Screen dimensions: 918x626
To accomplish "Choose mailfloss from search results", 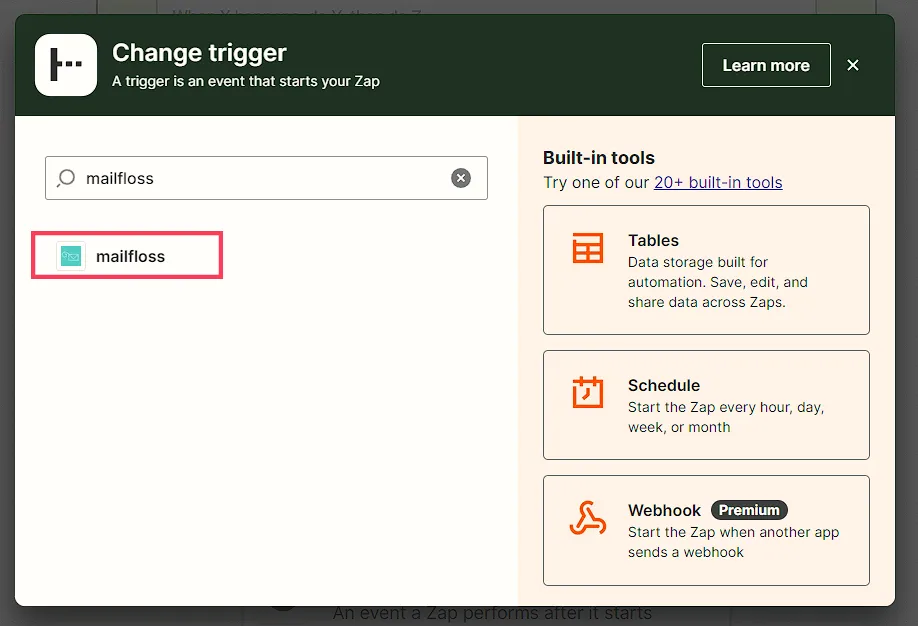I will coord(127,255).
